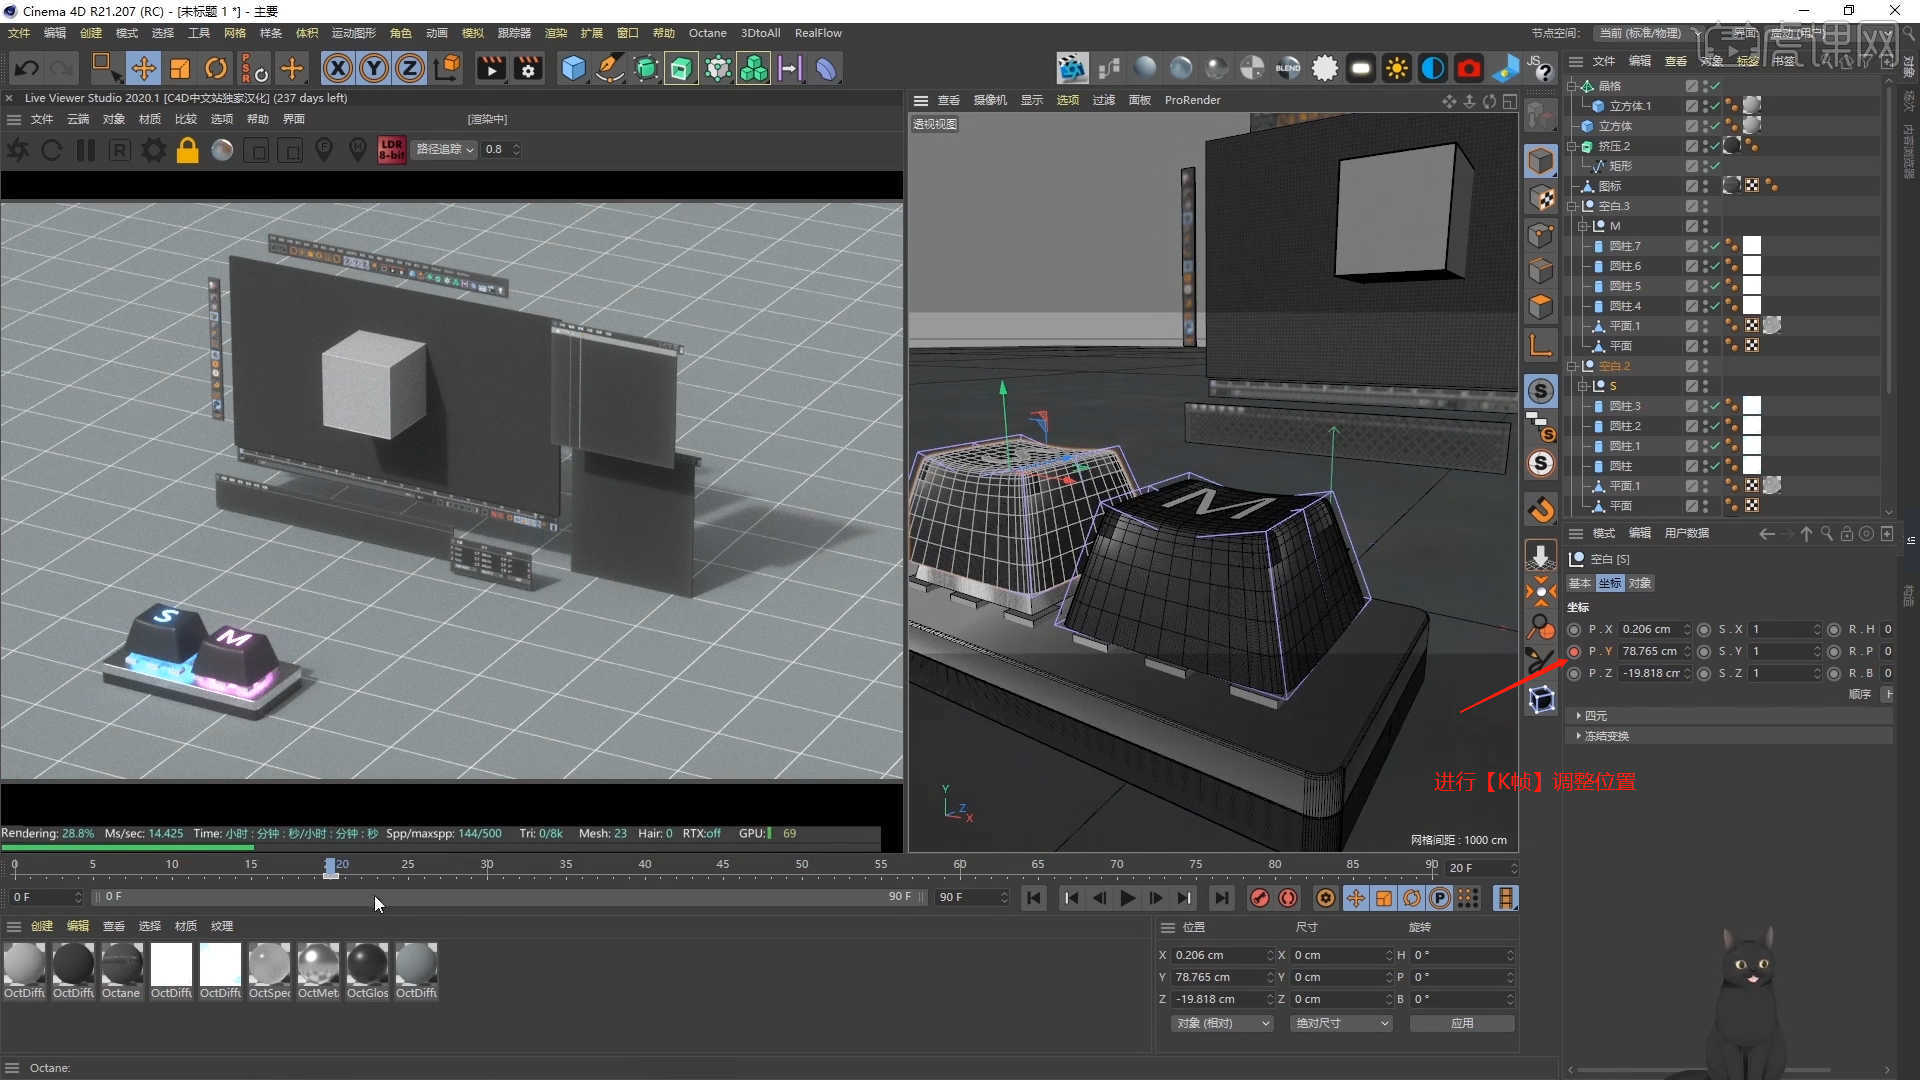Open viewport ProRender menu
The image size is (1920, 1080).
coord(1192,100)
